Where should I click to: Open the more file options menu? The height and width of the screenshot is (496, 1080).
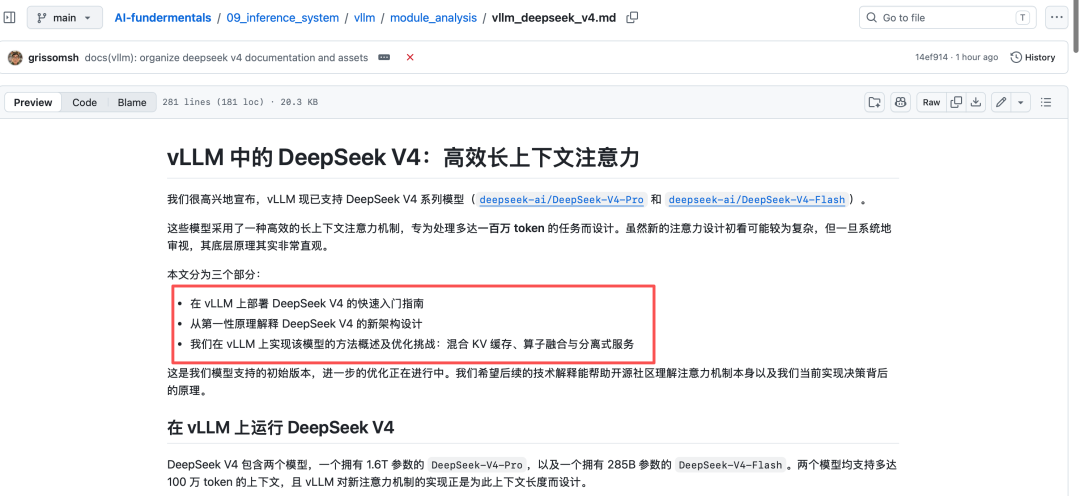click(1057, 17)
